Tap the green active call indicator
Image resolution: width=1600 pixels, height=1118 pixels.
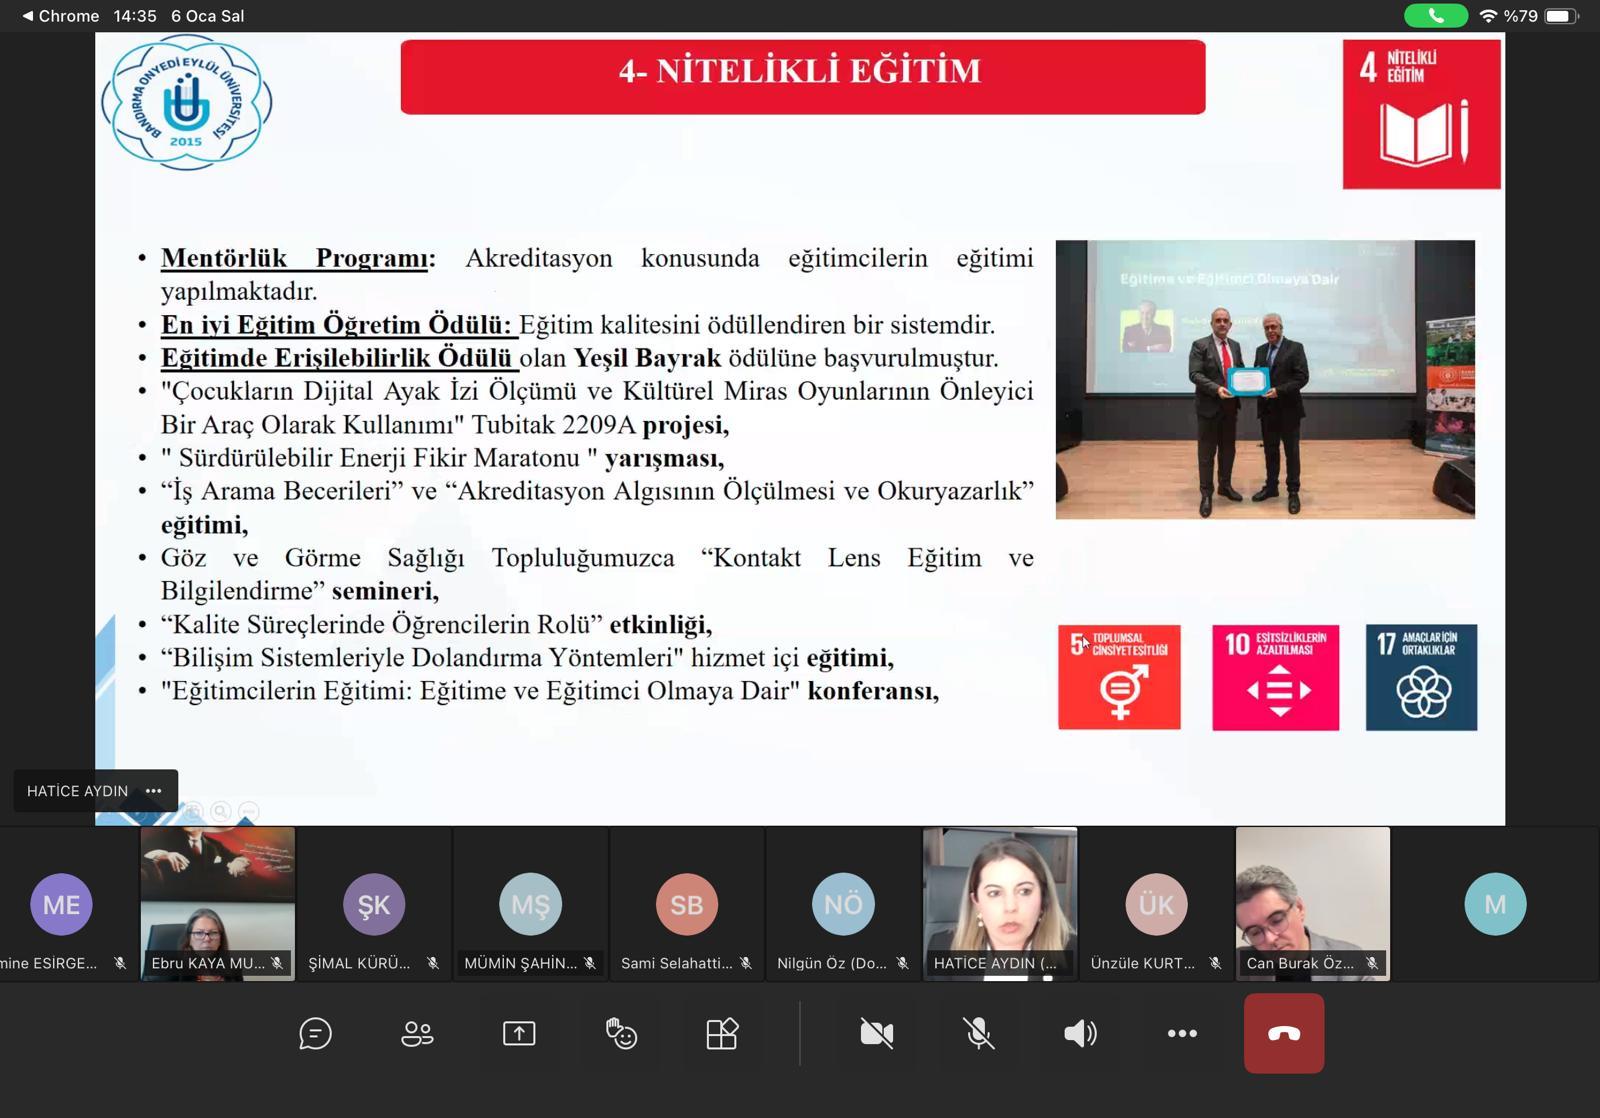click(x=1435, y=16)
